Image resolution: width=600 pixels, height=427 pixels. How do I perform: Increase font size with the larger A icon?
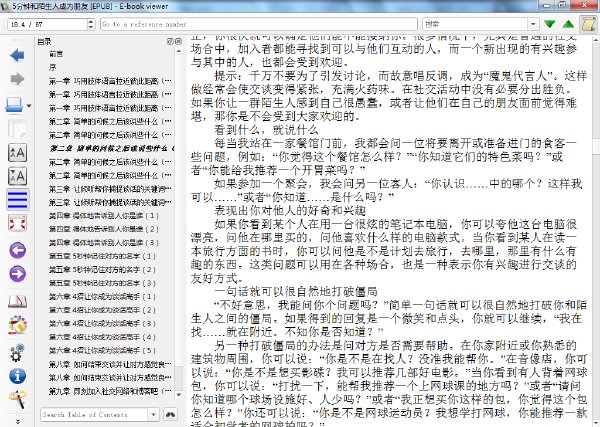pyautogui.click(x=17, y=153)
